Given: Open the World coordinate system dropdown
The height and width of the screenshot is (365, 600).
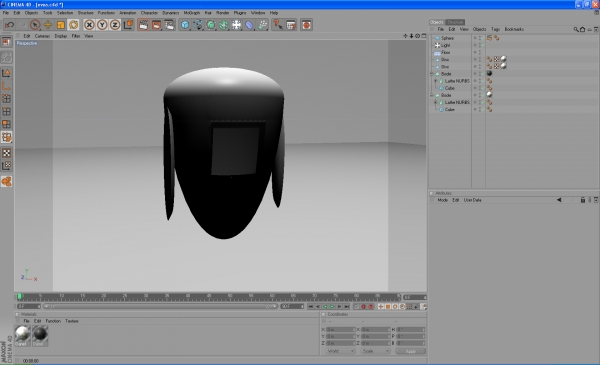Looking at the screenshot, I should (340, 351).
